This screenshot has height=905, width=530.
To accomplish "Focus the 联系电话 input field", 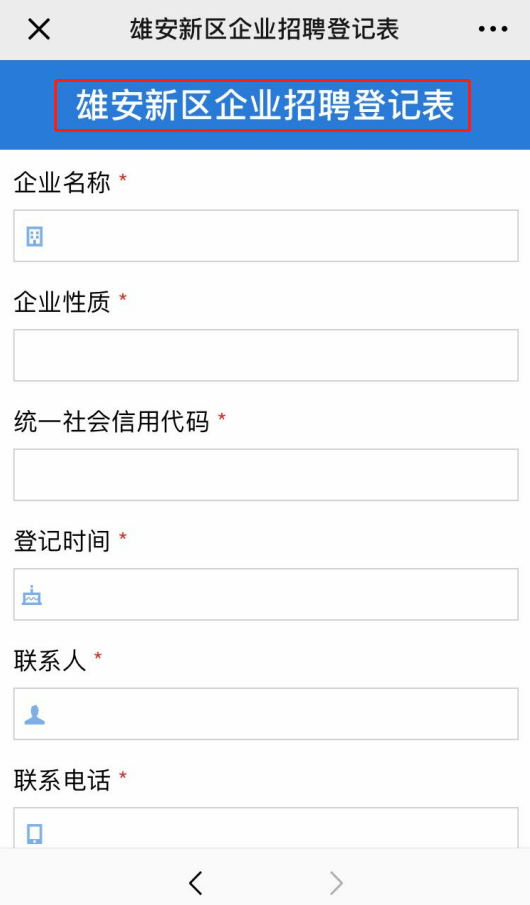I will (x=266, y=828).
